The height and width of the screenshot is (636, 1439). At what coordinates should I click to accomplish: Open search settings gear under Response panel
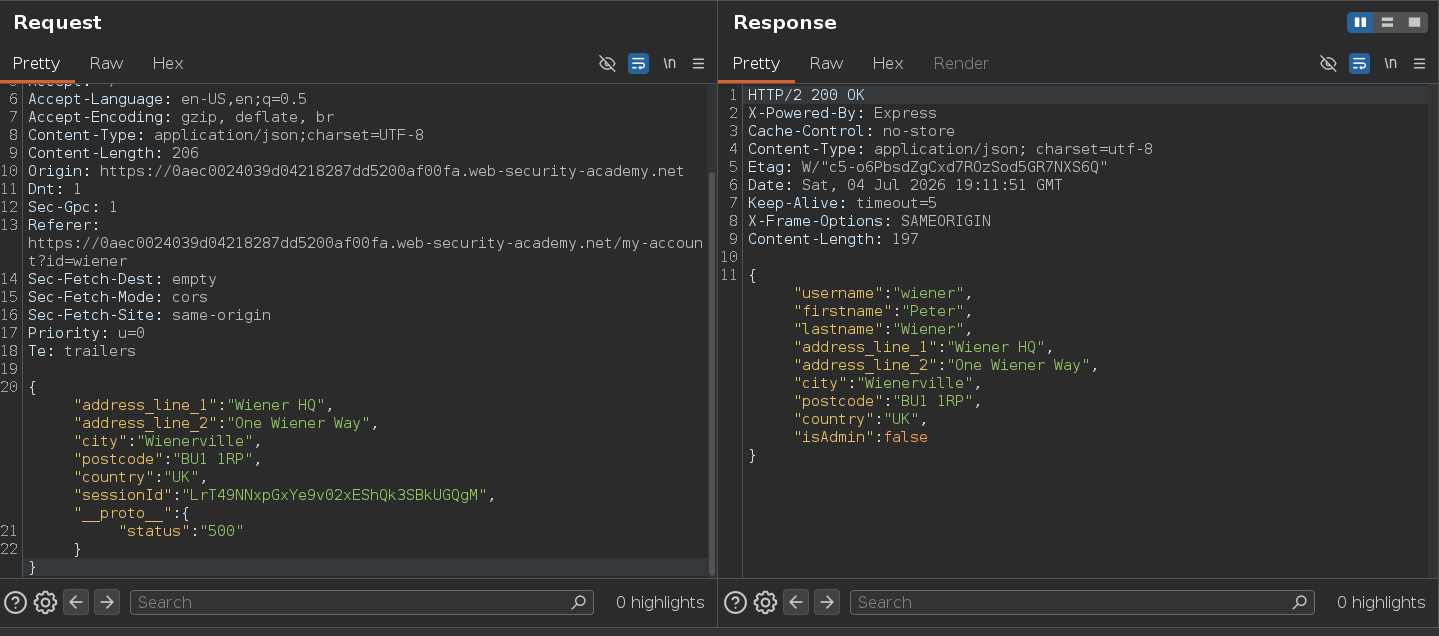pos(765,602)
